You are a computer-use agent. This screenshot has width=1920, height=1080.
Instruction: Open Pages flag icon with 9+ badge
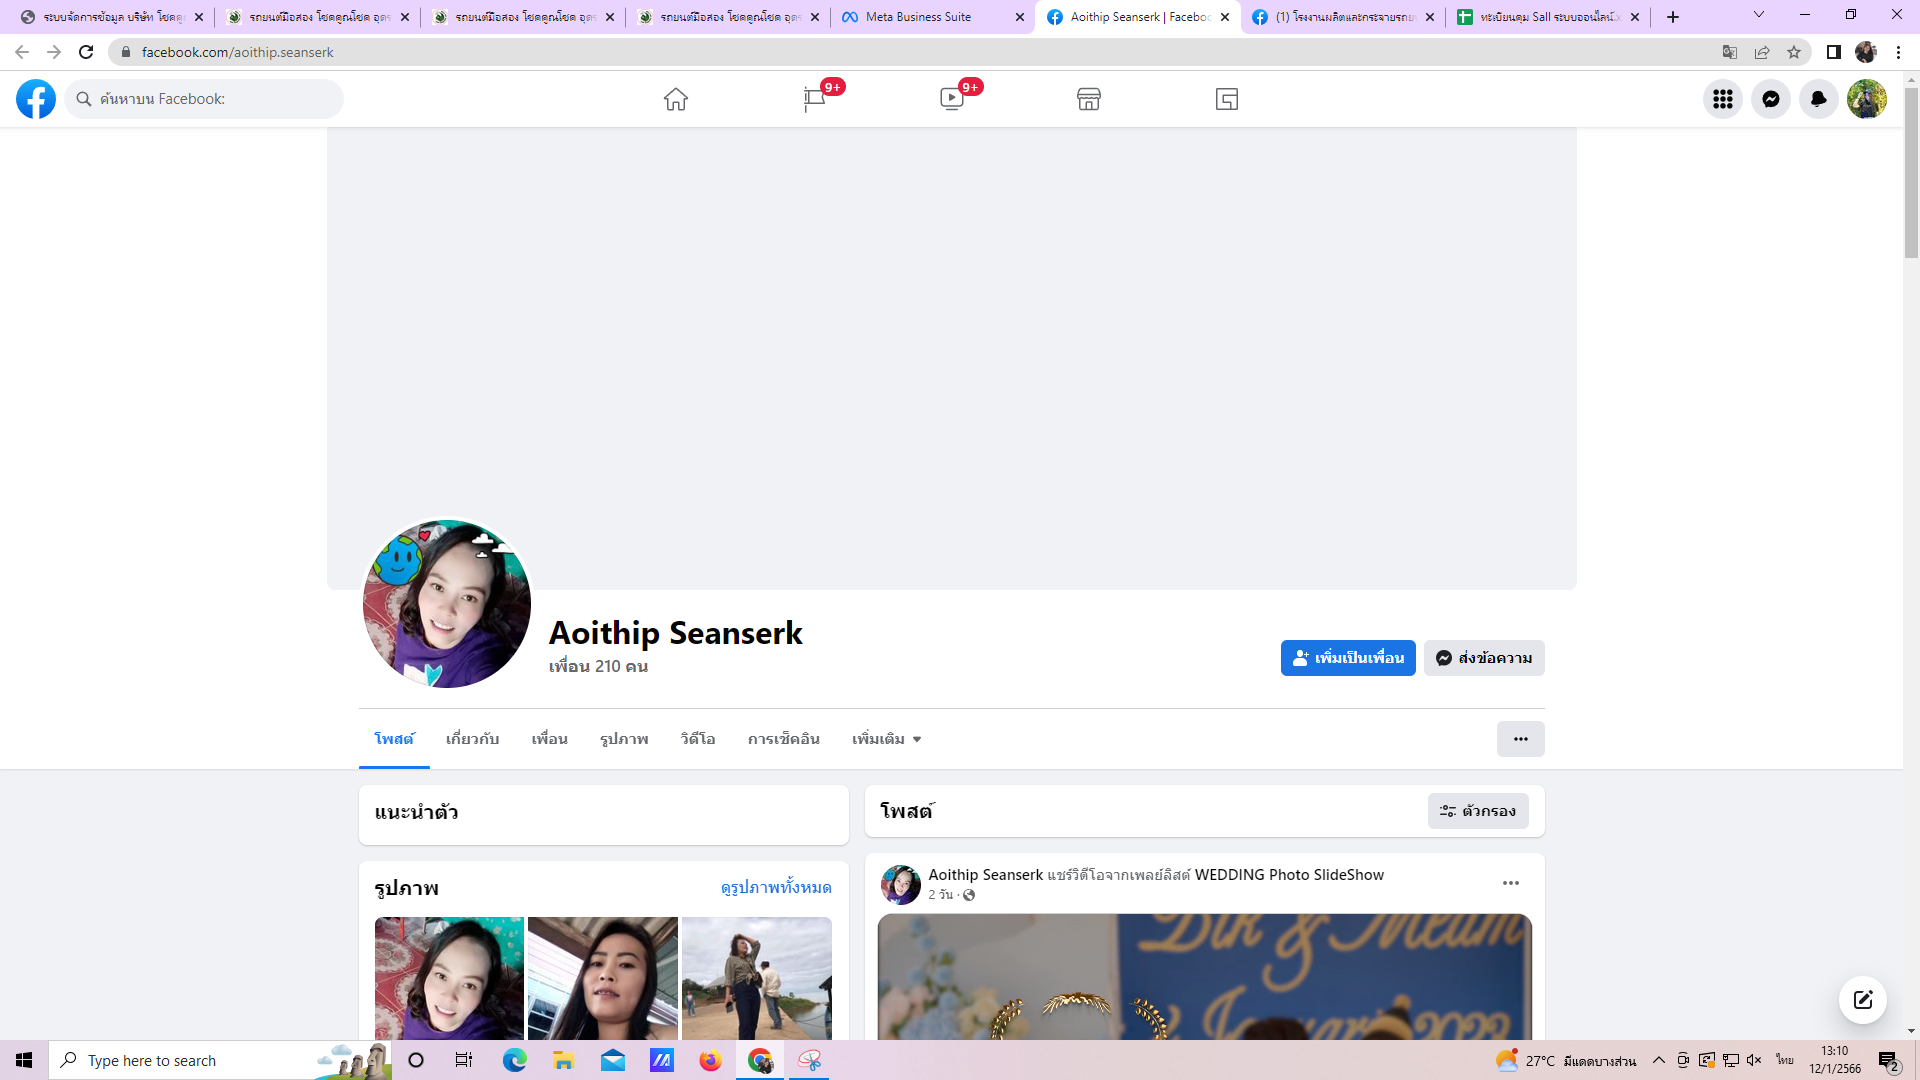(814, 99)
